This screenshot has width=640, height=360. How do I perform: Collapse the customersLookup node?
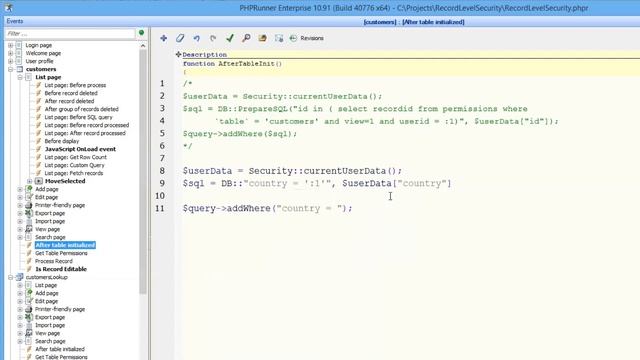click(11, 277)
